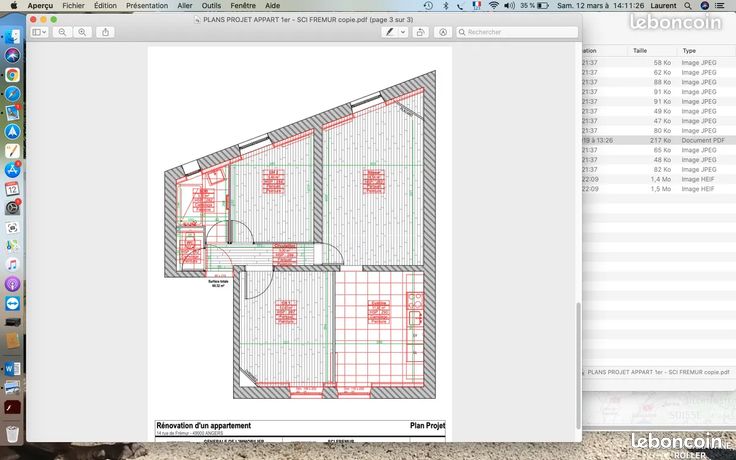The image size is (736, 460).
Task: Expand the pen tool dropdown arrow
Action: 403,32
